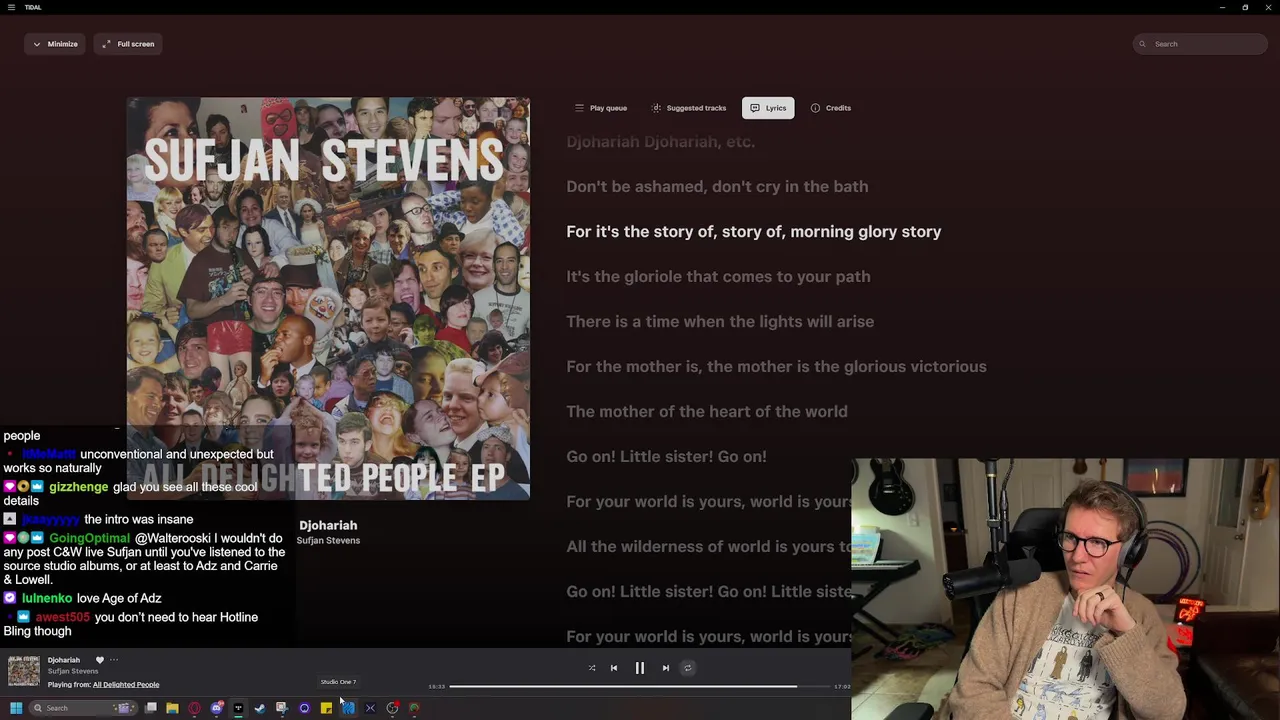Viewport: 1280px width, 720px height.
Task: Select the Lyrics tab
Action: pyautogui.click(x=768, y=108)
